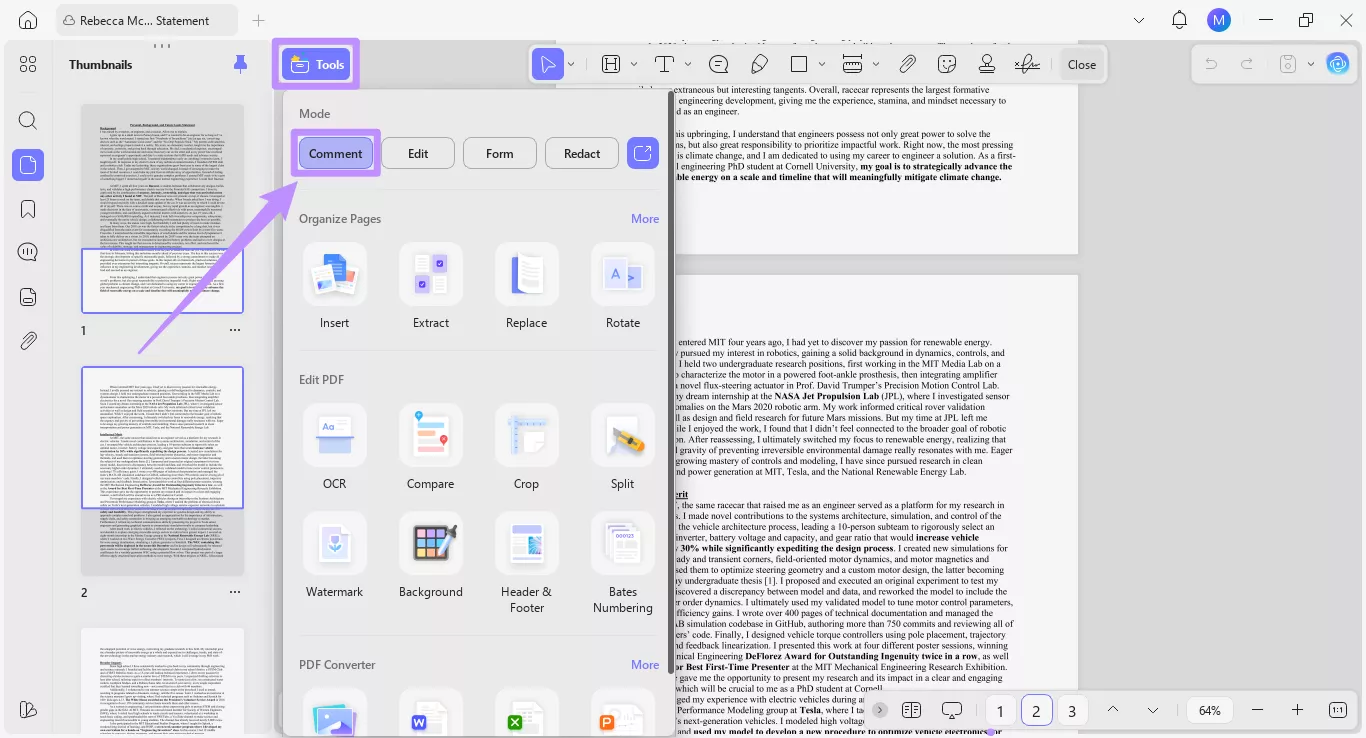
Task: Click the notification bell icon
Action: pyautogui.click(x=1180, y=20)
